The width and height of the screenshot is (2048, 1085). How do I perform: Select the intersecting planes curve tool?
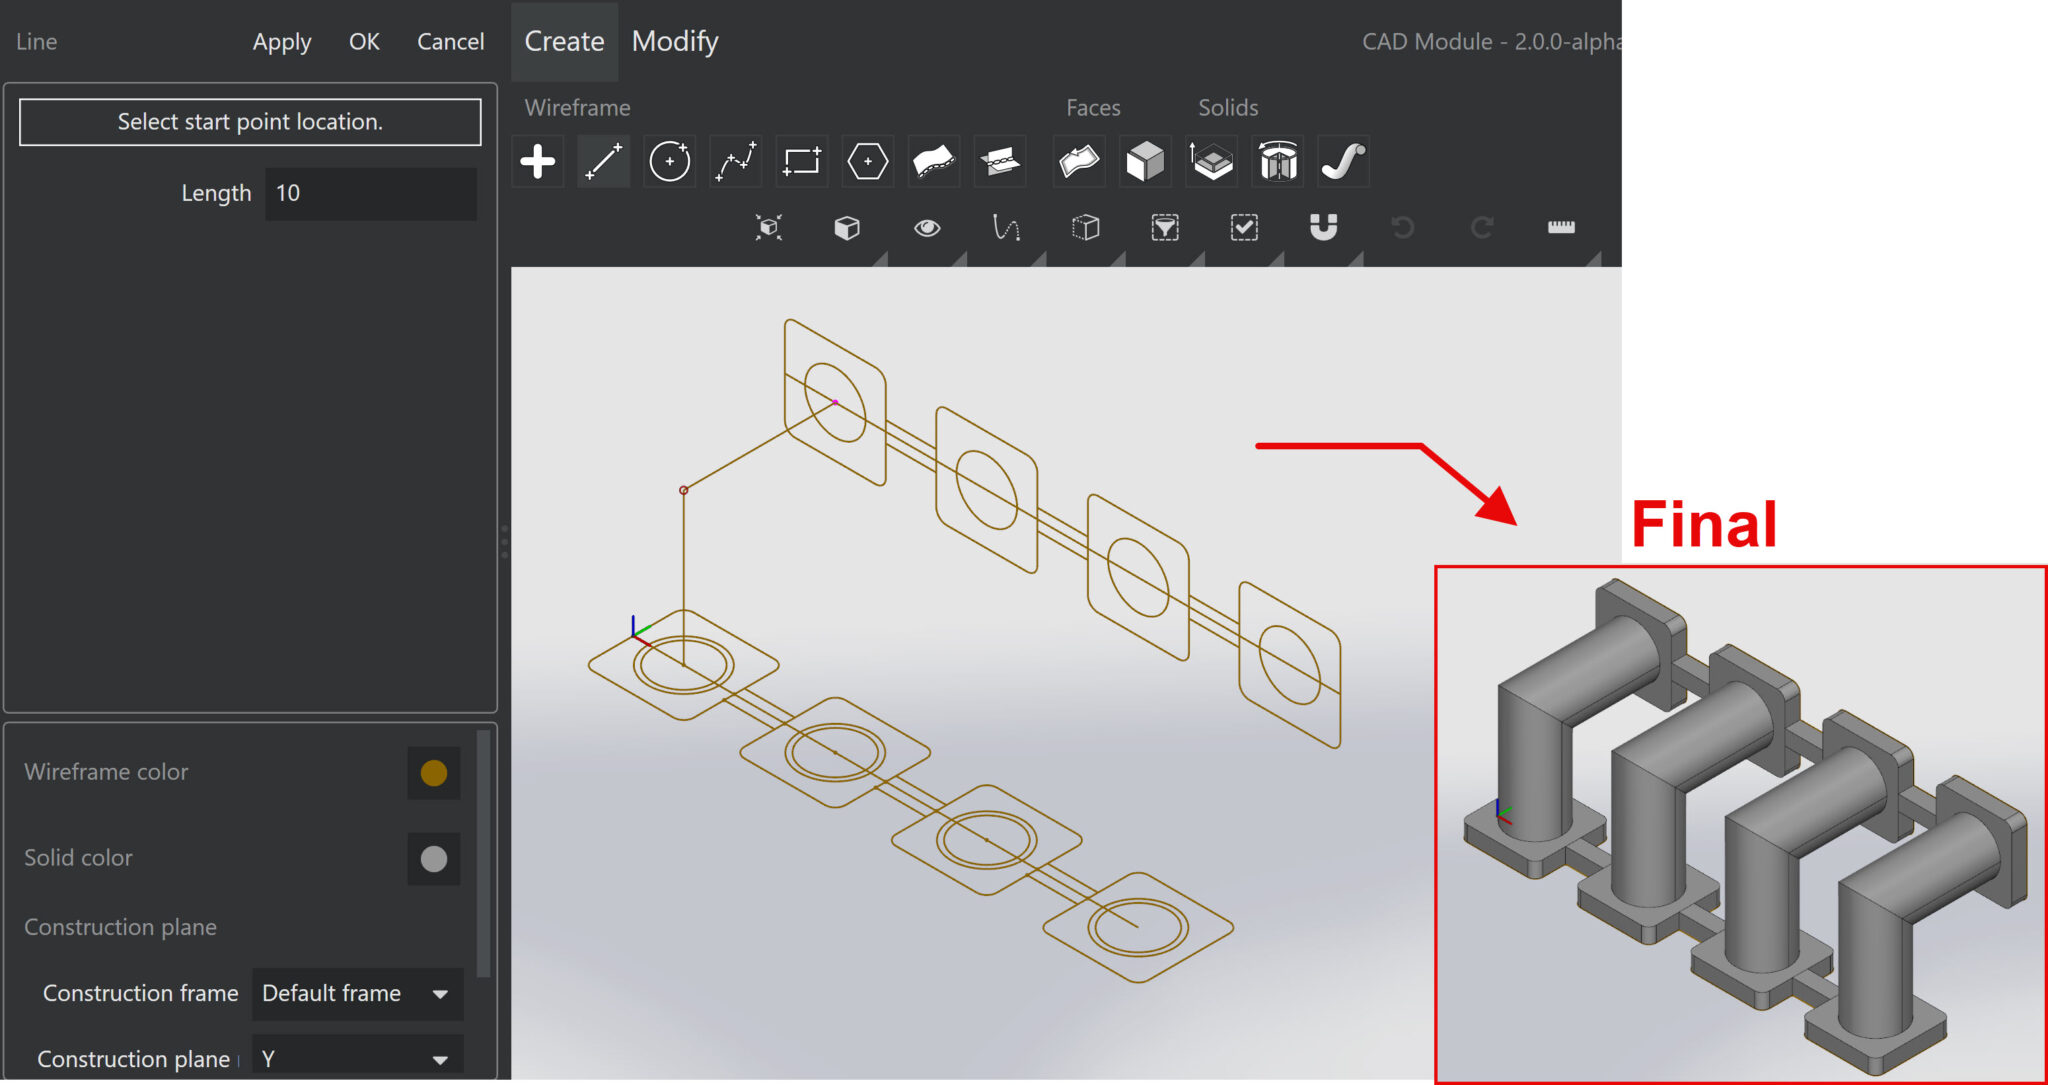tap(1000, 161)
